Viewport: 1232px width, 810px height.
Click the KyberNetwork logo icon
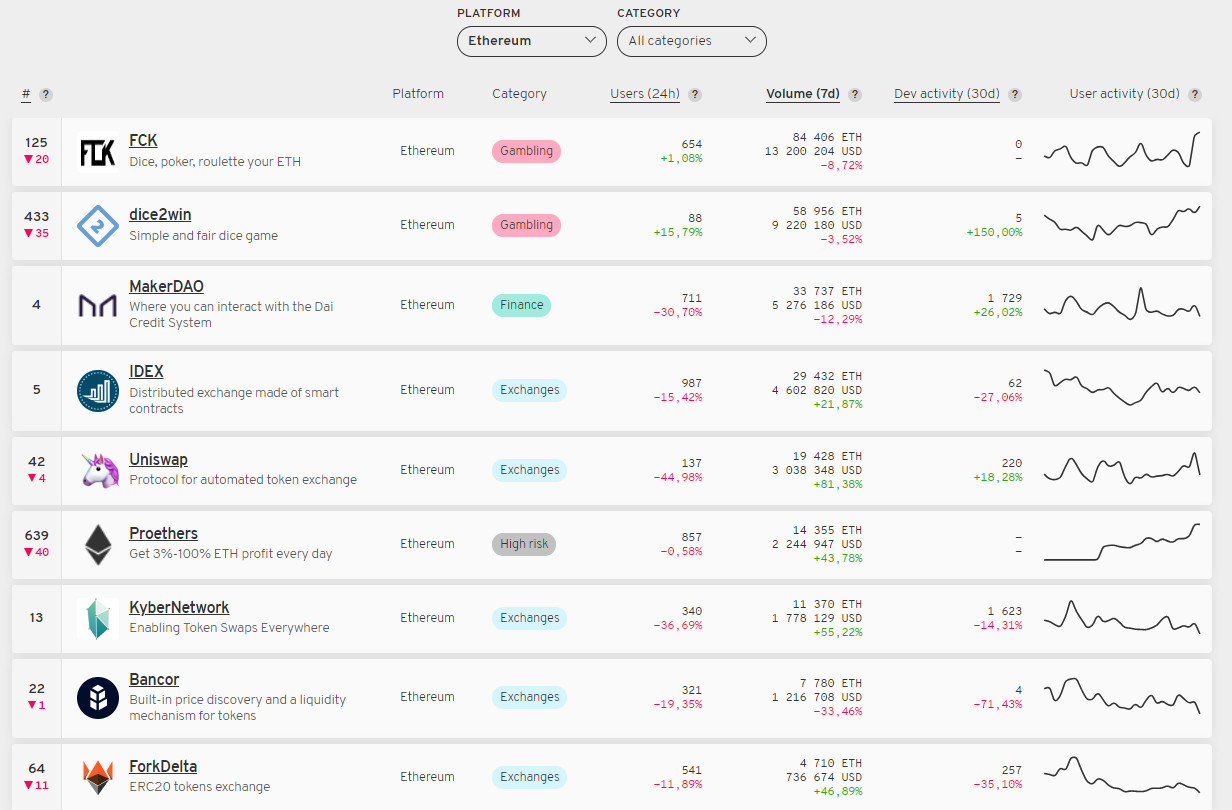tap(97, 618)
